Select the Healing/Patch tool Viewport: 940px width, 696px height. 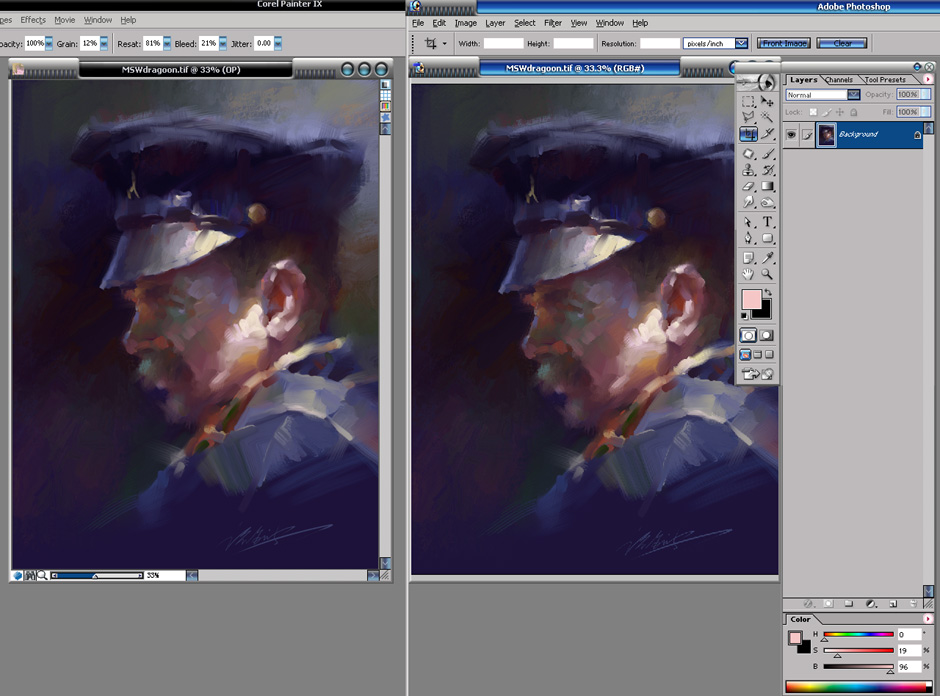(748, 154)
